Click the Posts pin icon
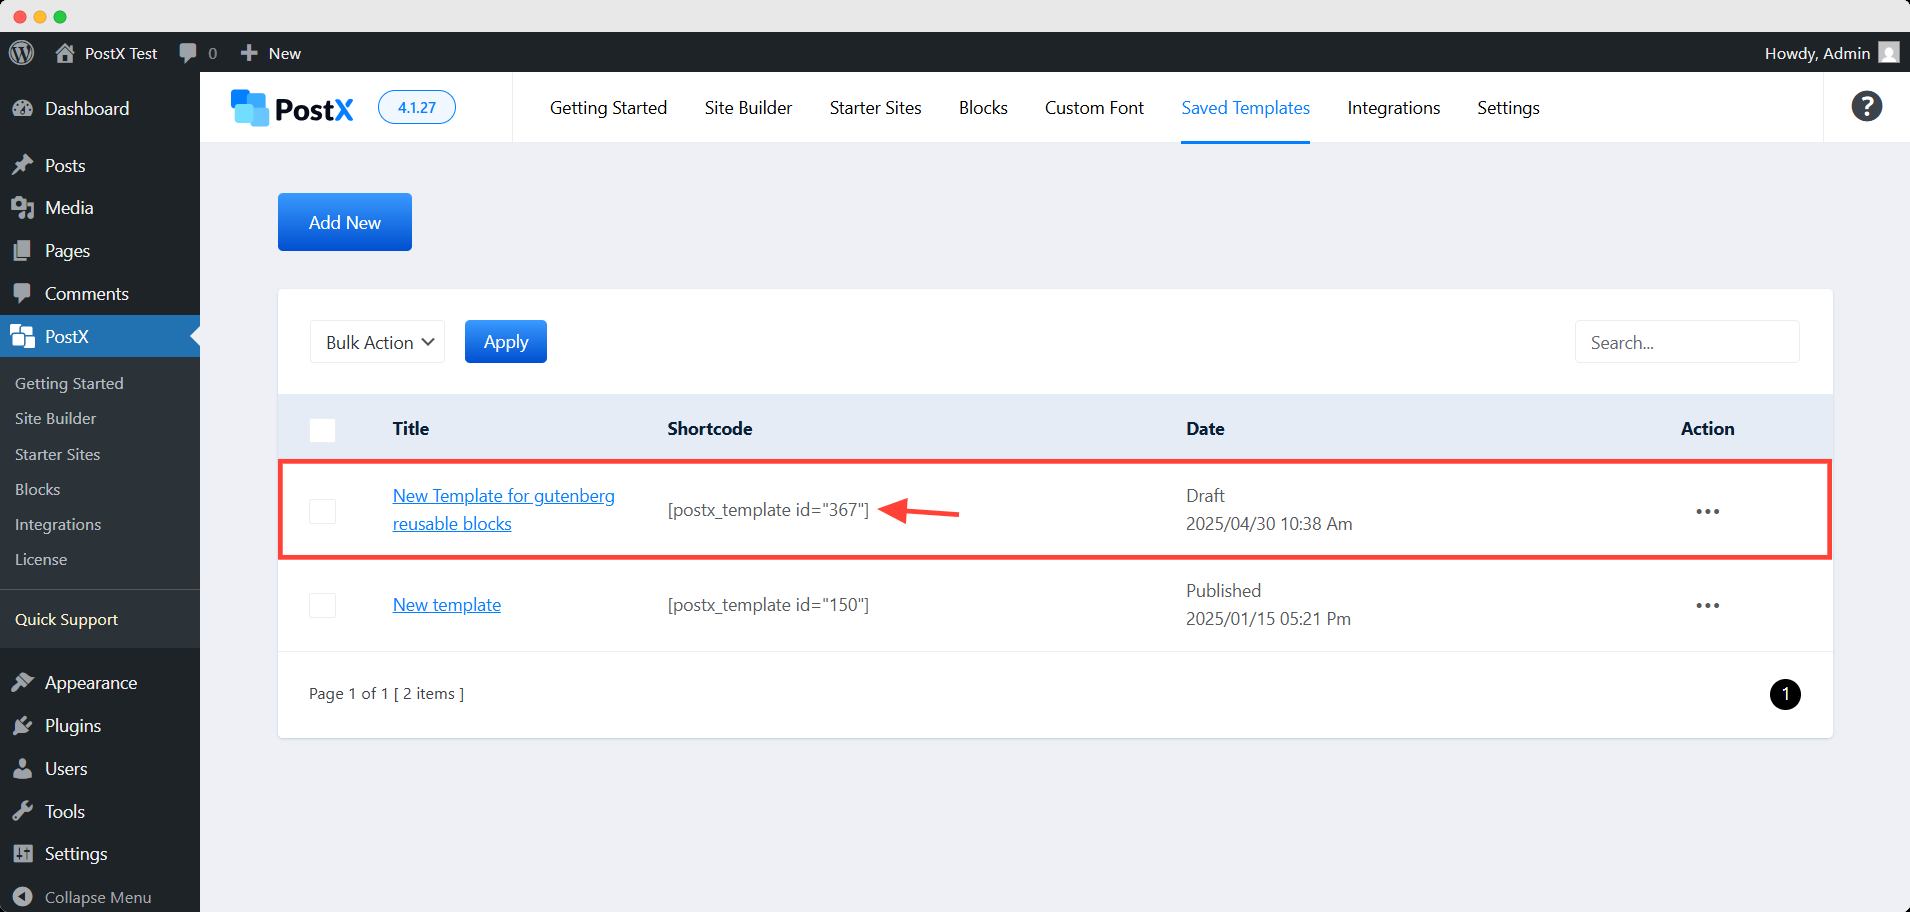This screenshot has width=1910, height=912. [x=23, y=166]
